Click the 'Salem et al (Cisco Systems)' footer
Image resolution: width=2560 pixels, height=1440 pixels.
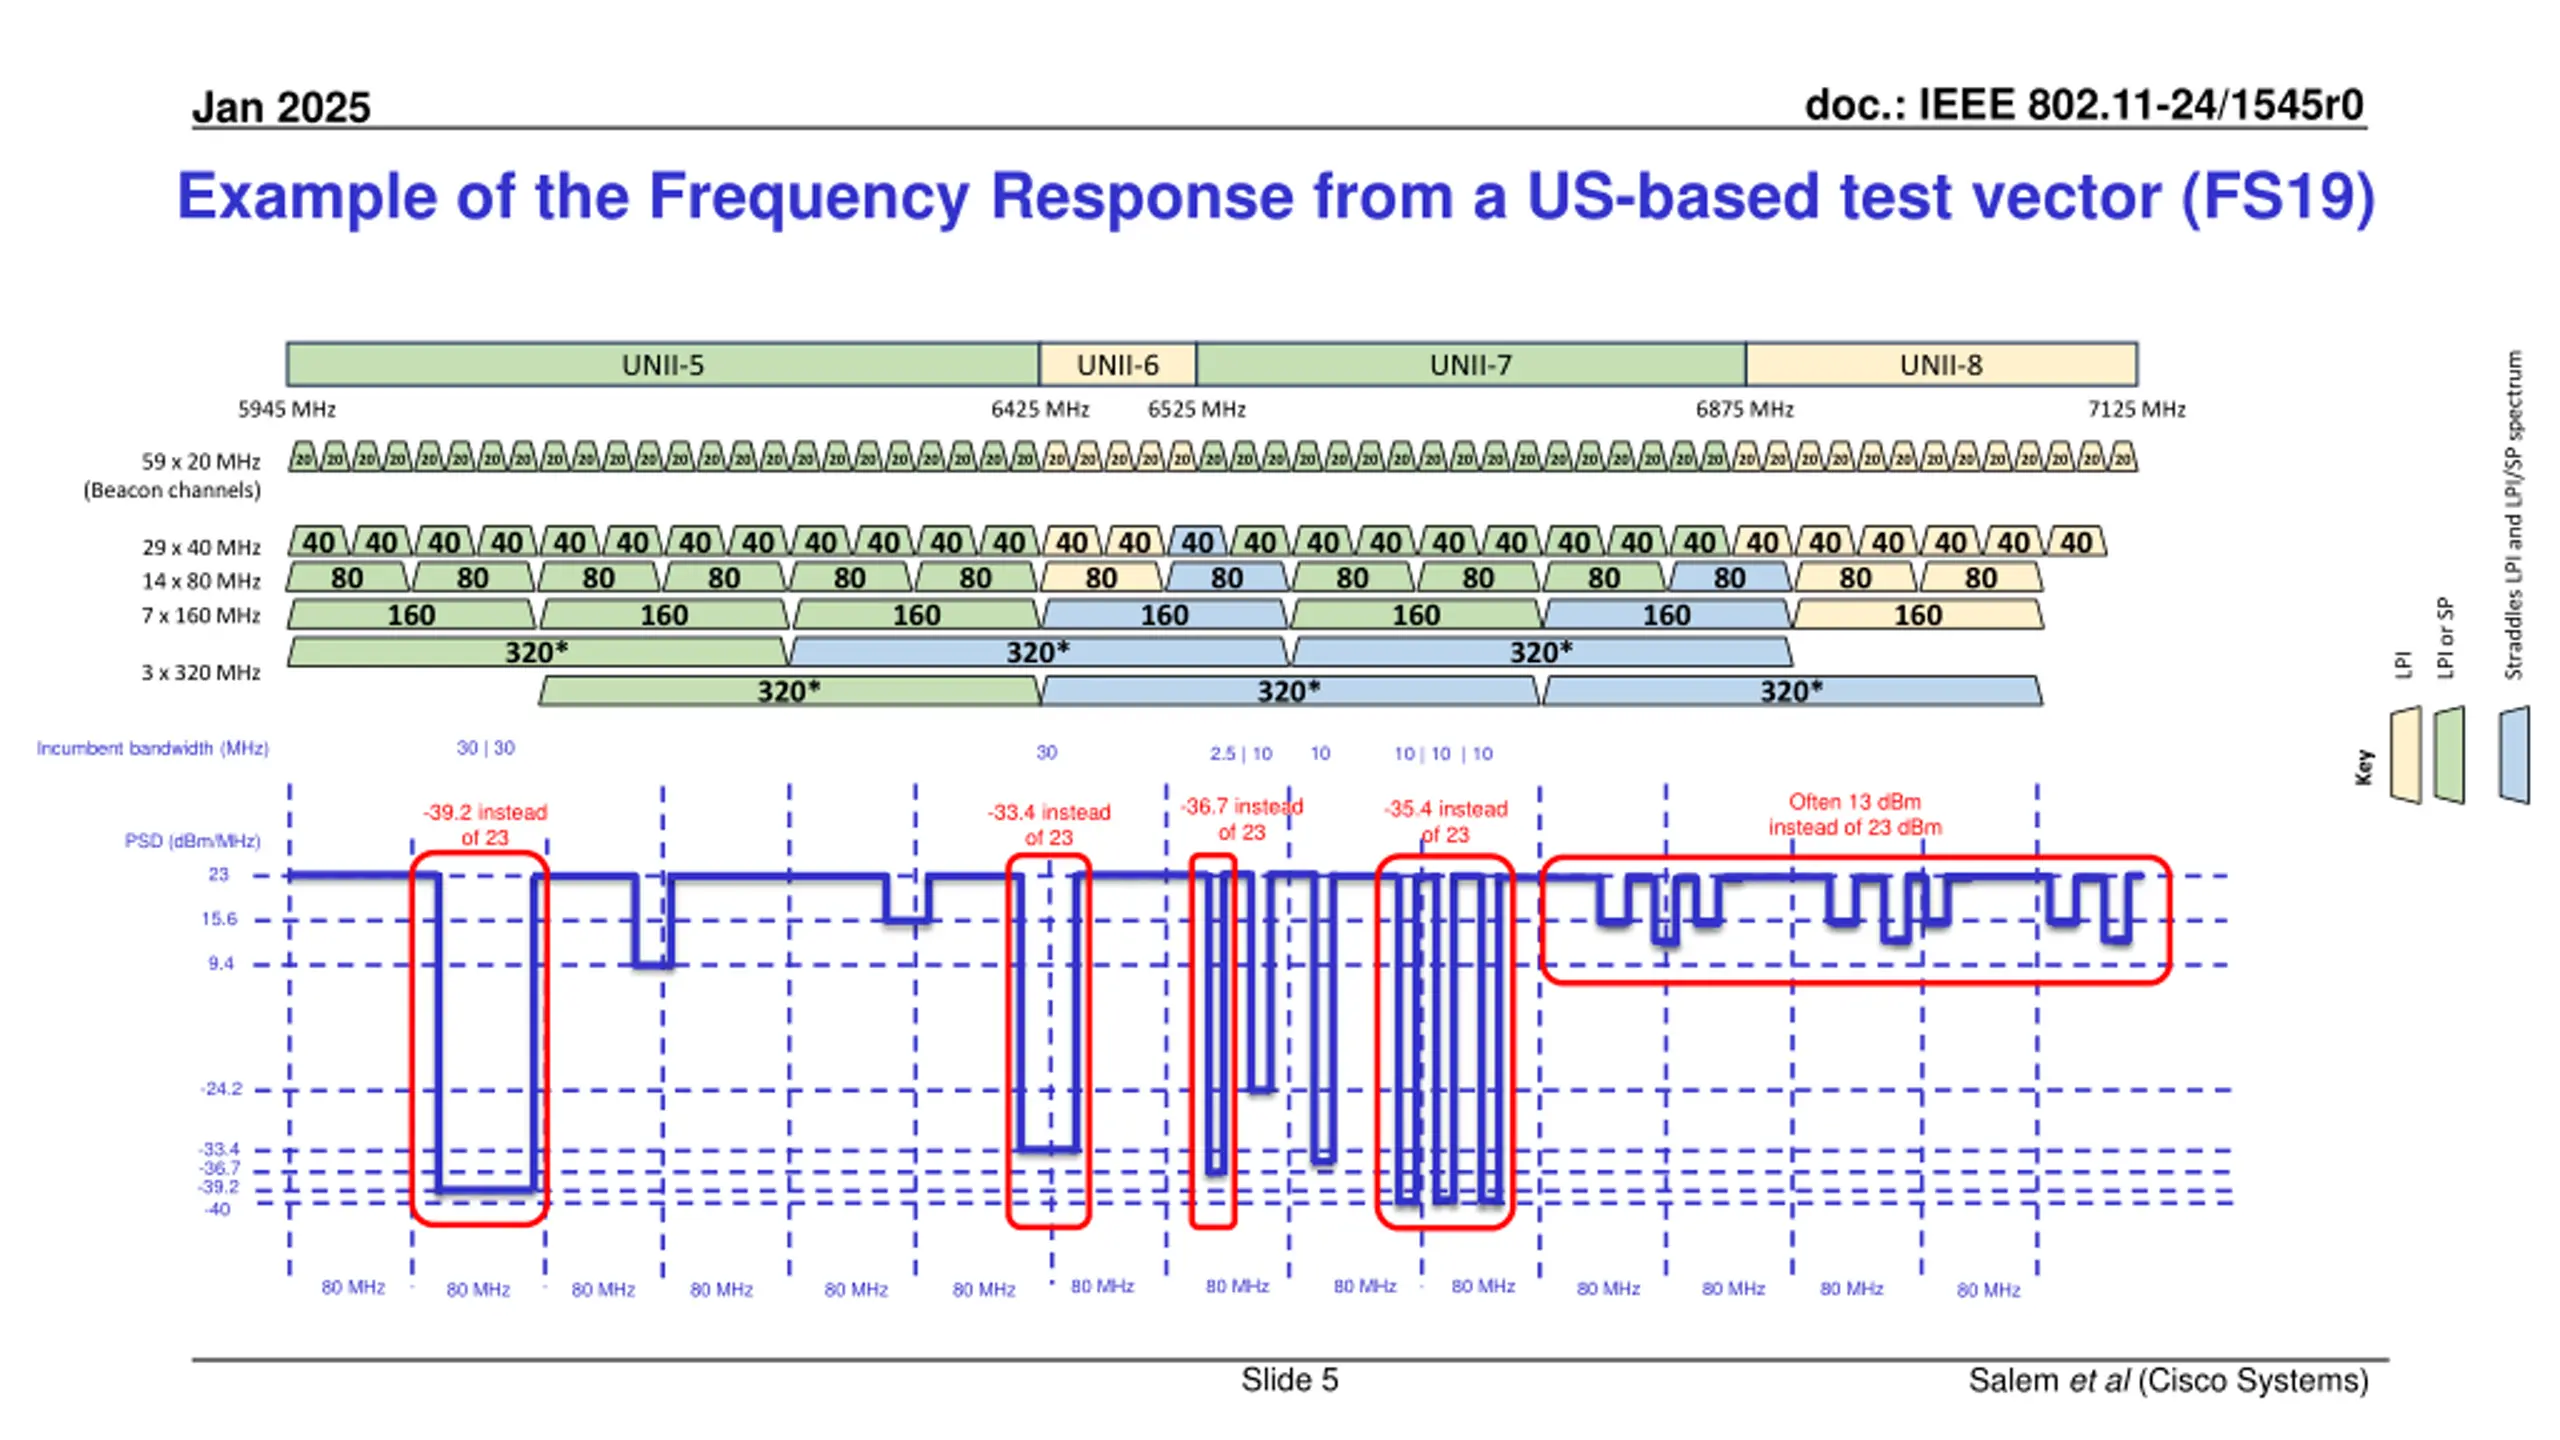point(2169,1381)
